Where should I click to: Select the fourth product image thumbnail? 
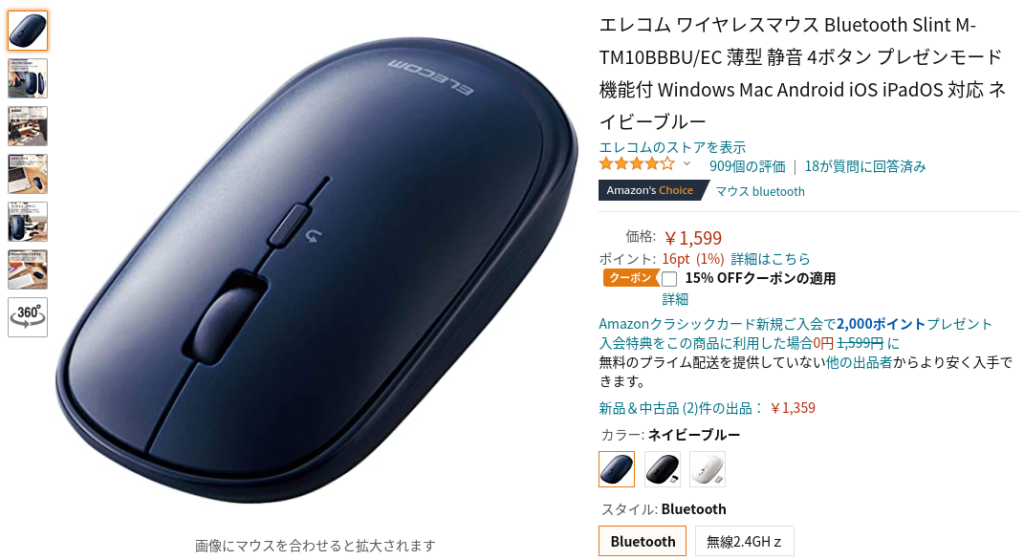[27, 174]
